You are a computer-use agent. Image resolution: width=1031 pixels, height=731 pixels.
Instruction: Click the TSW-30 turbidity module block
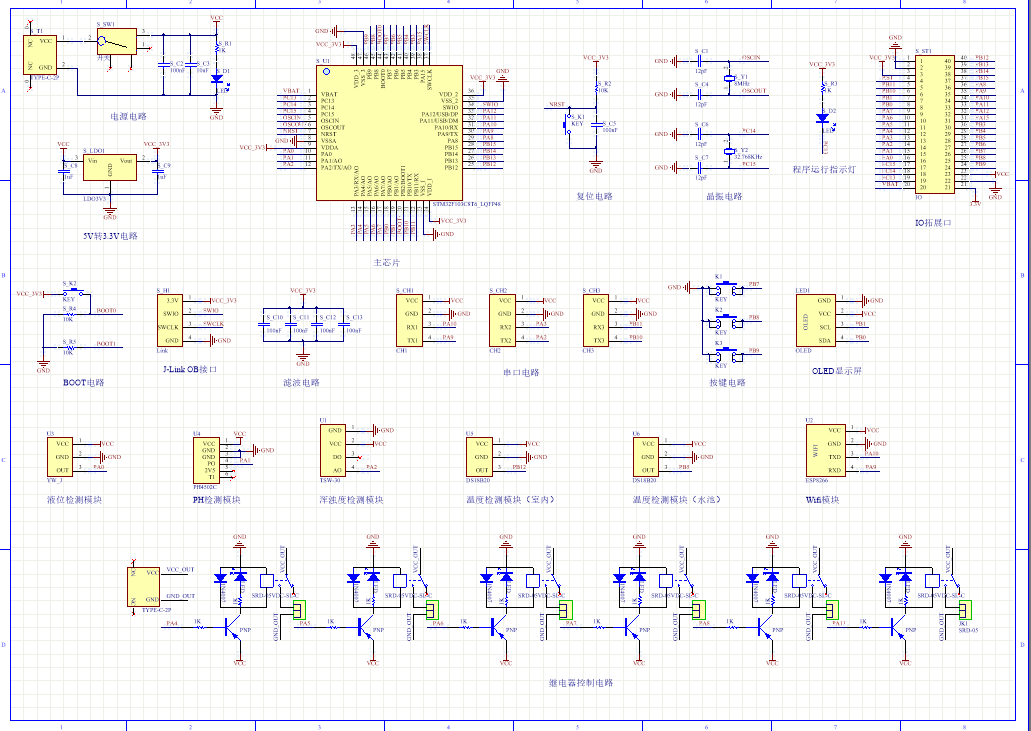pyautogui.click(x=333, y=448)
